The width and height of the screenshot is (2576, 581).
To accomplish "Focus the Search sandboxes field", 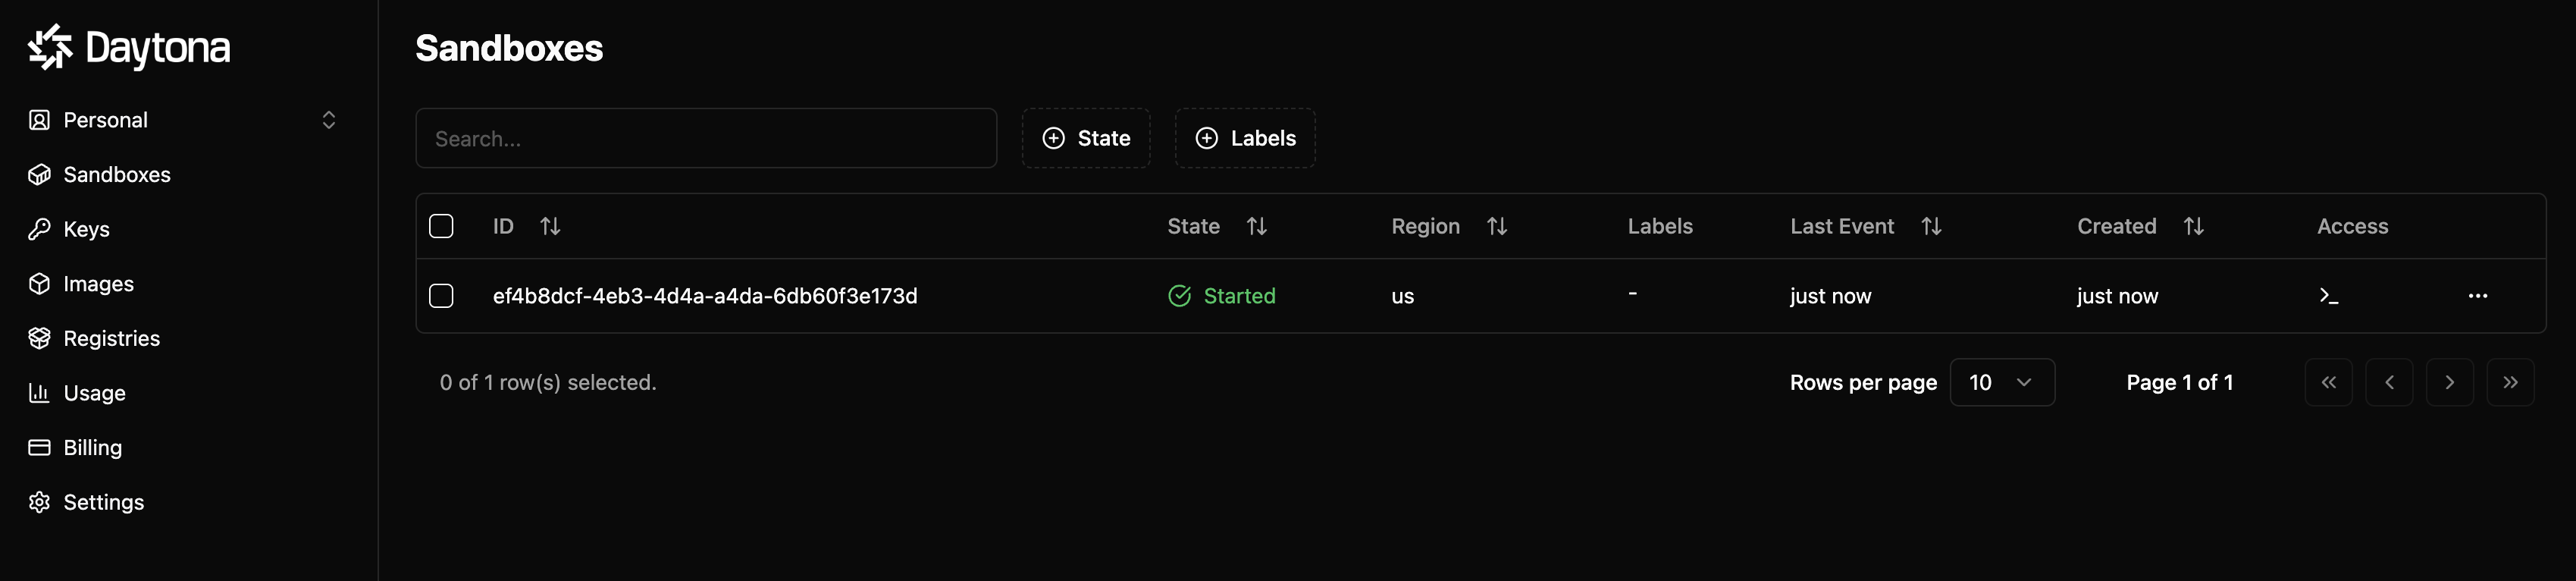I will (x=706, y=138).
